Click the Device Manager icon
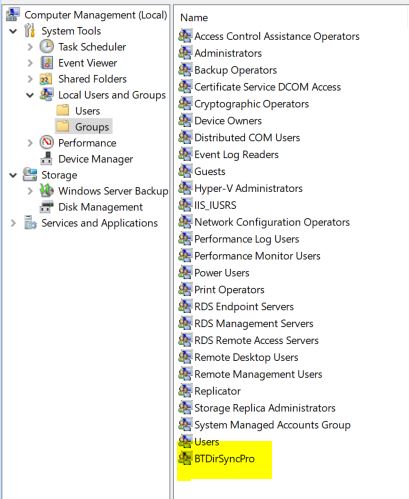This screenshot has height=499, width=409. point(46,159)
